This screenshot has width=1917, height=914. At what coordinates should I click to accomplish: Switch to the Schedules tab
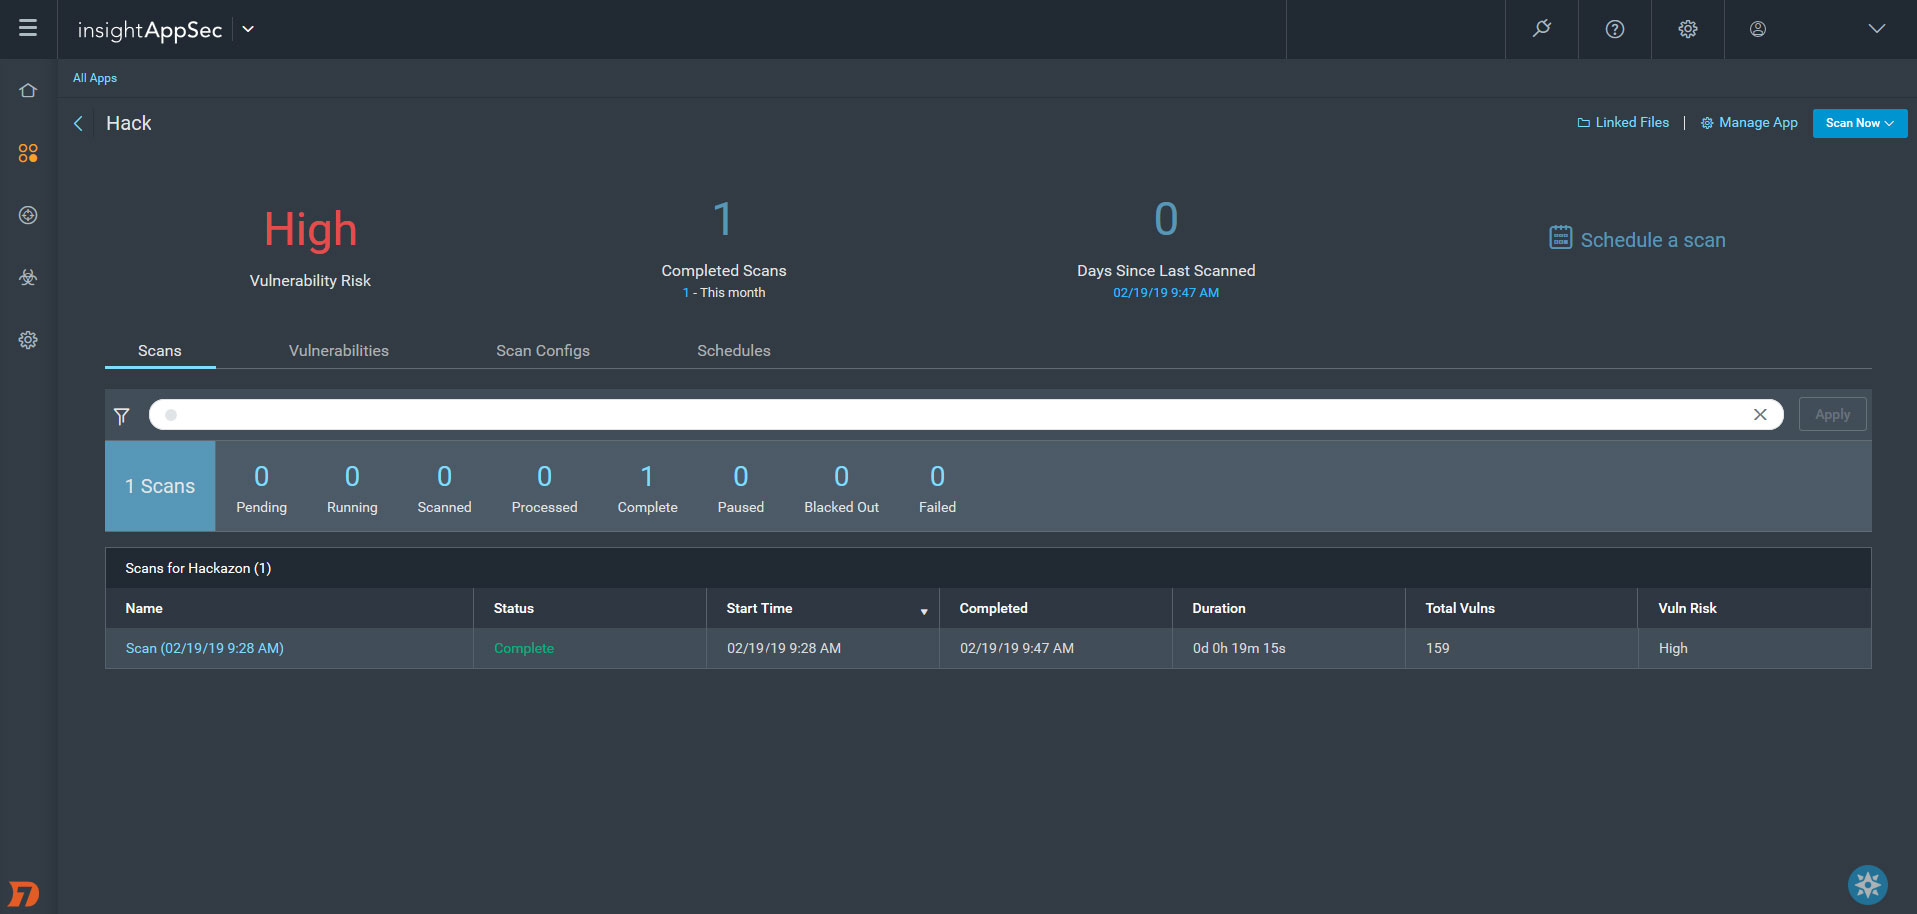(x=734, y=351)
